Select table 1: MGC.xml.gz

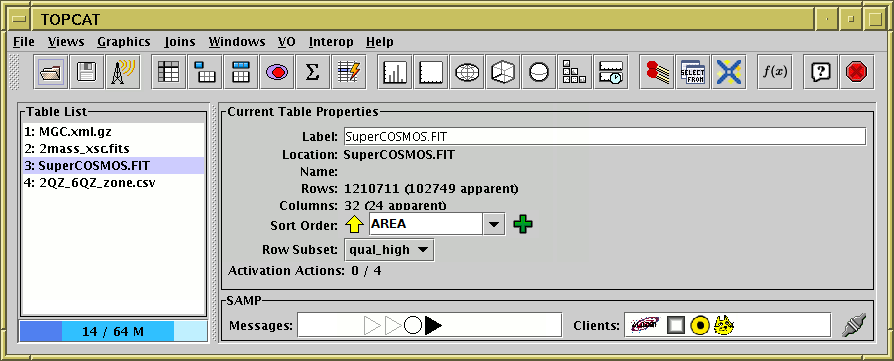pos(113,132)
